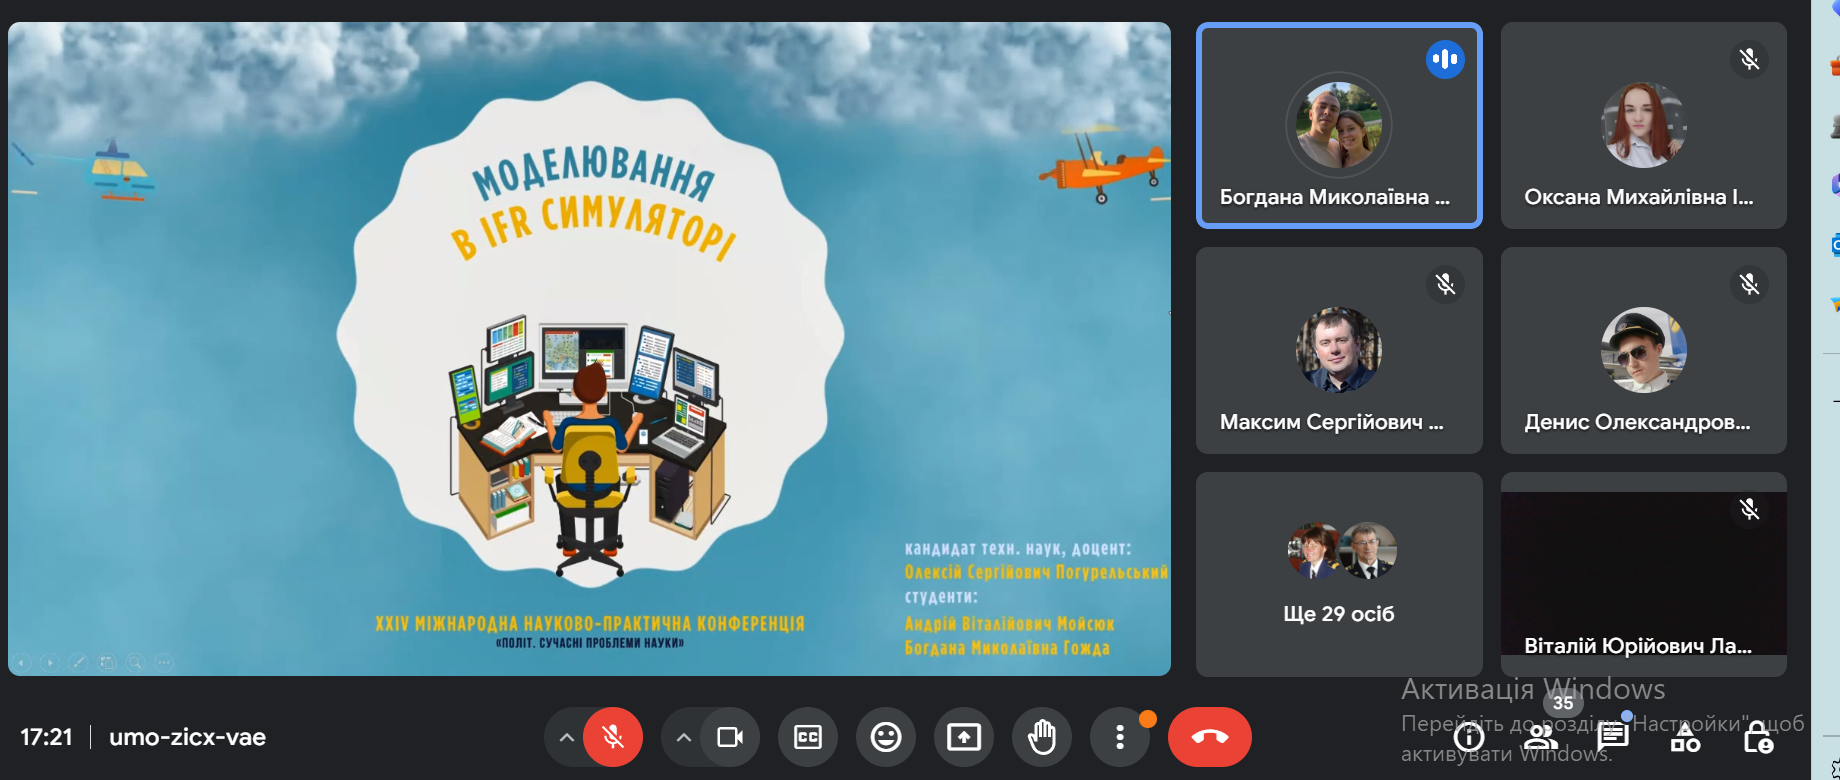
Task: Click the shared presentation slide to focus it
Action: coord(589,349)
